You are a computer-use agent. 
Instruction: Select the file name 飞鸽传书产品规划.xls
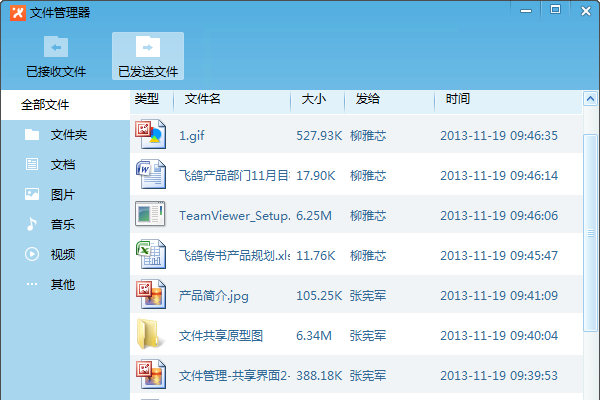coord(234,256)
